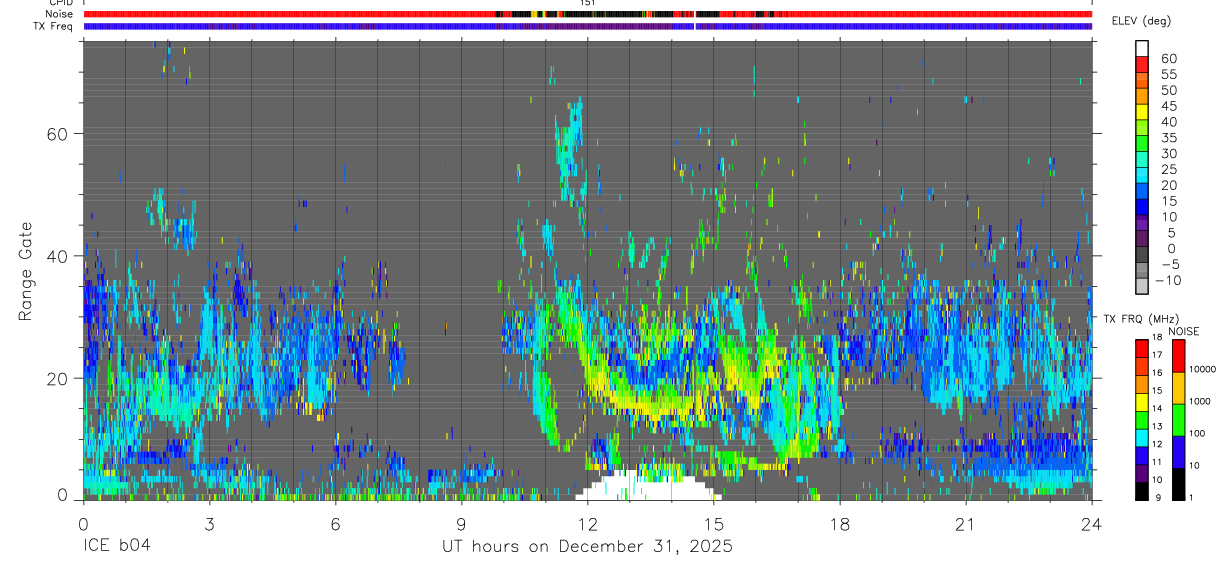Click ELEV scale value 35
Image resolution: width=1228 pixels, height=567 pixels.
coord(1167,138)
